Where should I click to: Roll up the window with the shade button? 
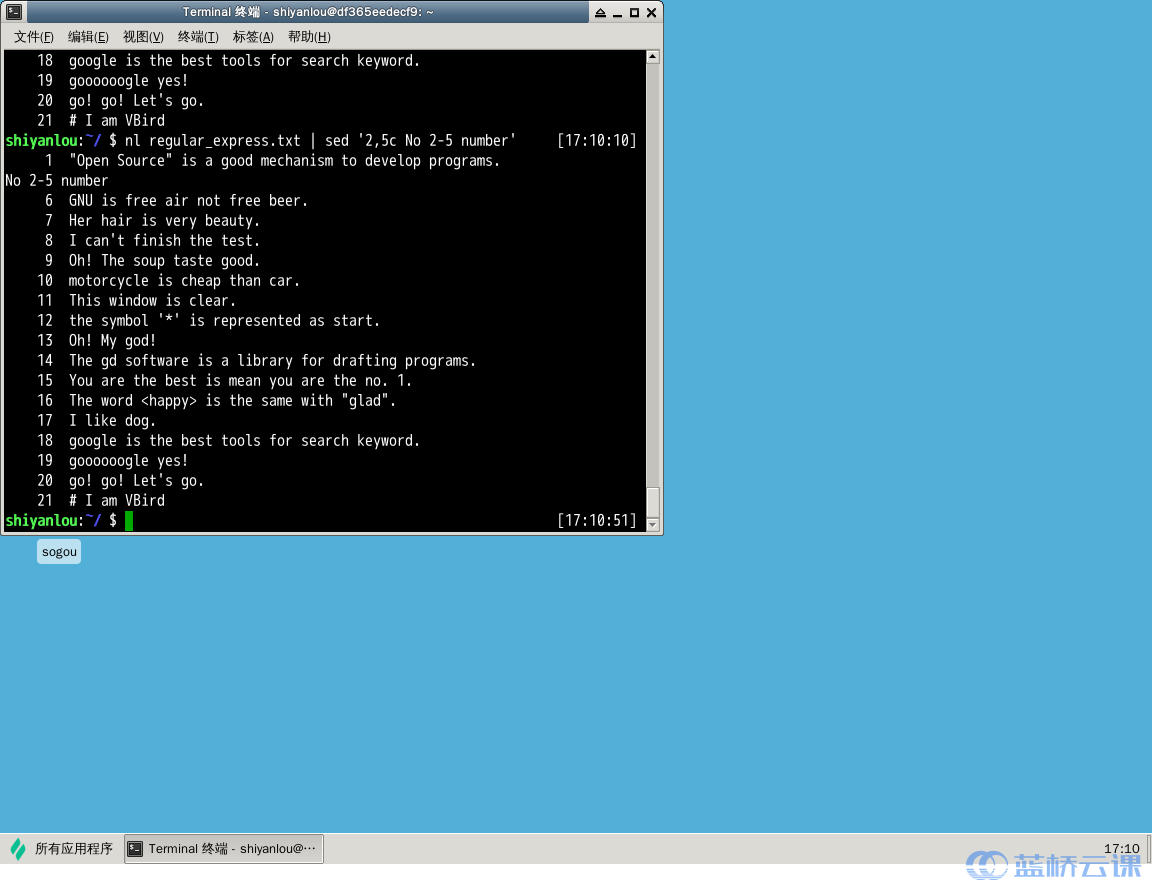coord(600,13)
